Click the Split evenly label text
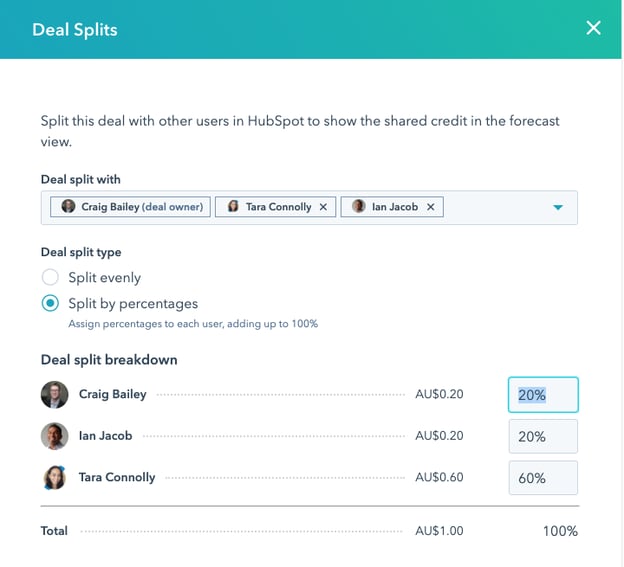624x567 pixels. click(x=104, y=277)
